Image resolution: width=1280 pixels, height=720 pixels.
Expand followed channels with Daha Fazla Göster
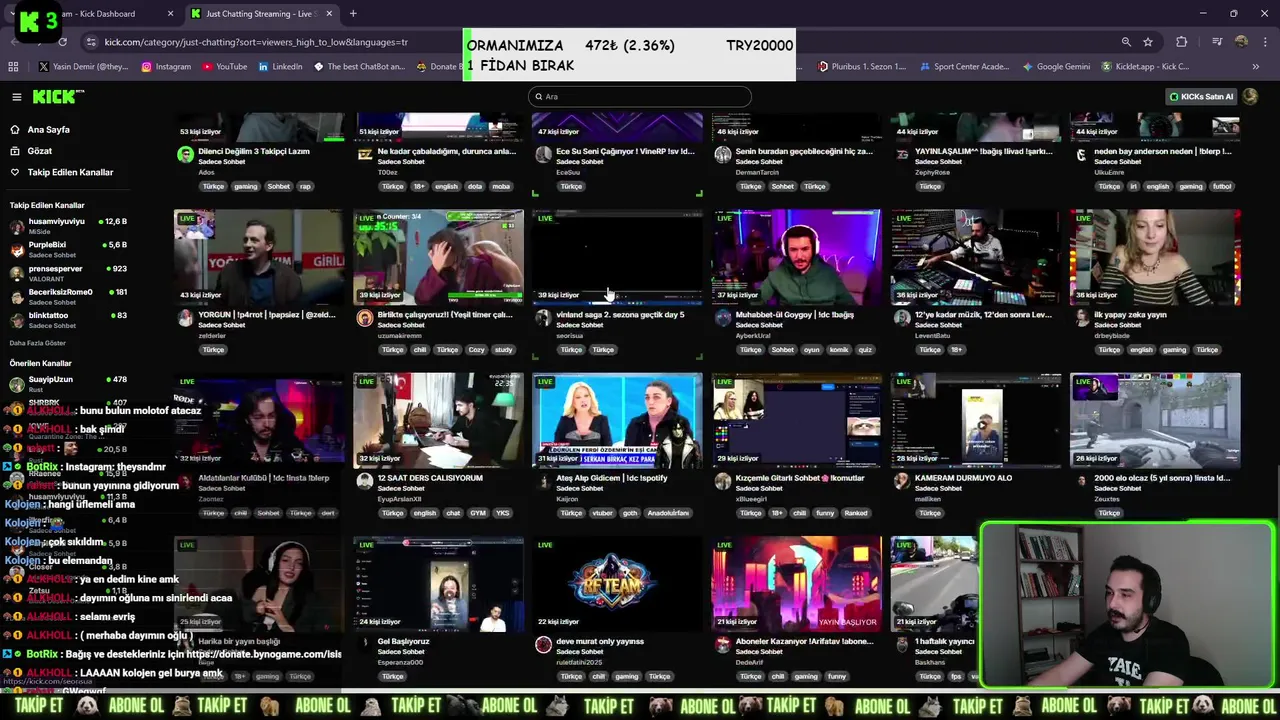pyautogui.click(x=38, y=343)
